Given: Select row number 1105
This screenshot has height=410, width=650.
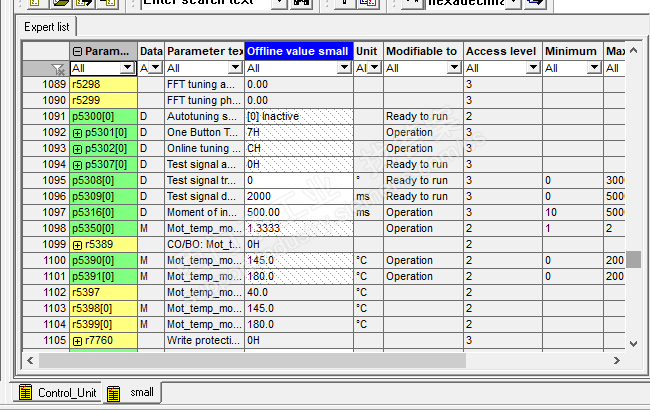Looking at the screenshot, I should pos(46,341).
